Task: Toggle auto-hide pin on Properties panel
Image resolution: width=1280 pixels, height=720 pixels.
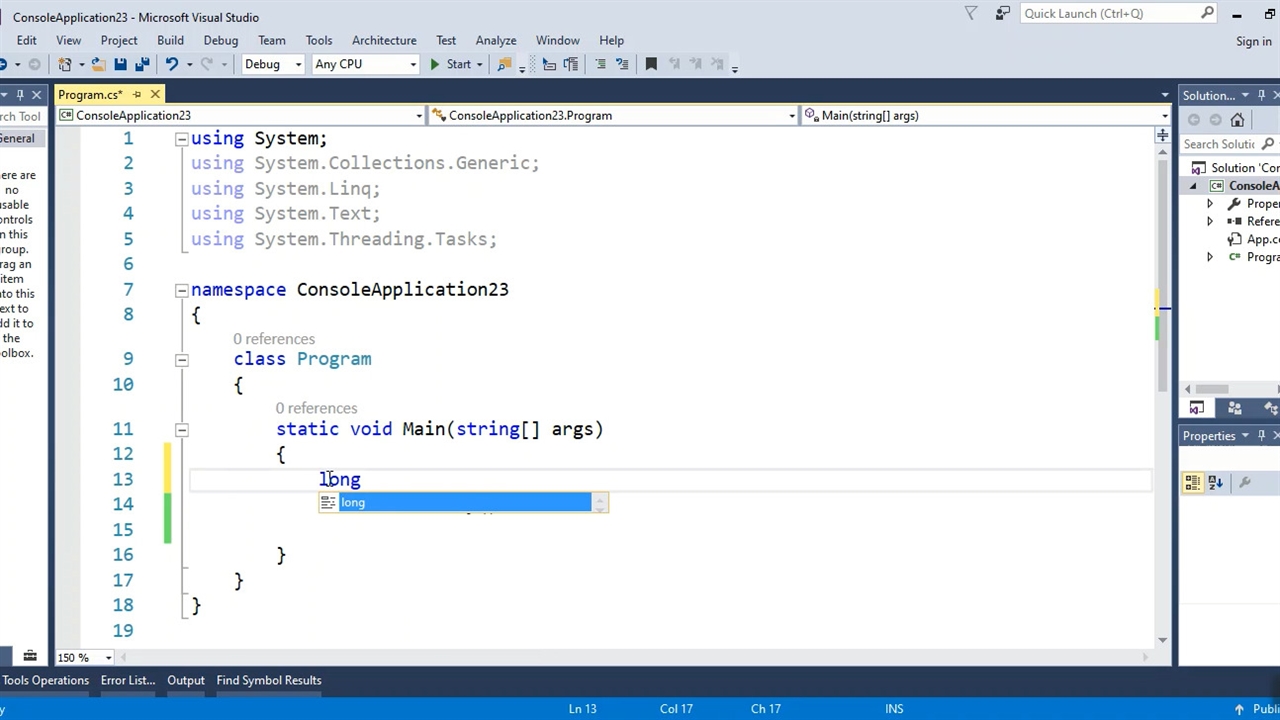Action: point(1261,436)
